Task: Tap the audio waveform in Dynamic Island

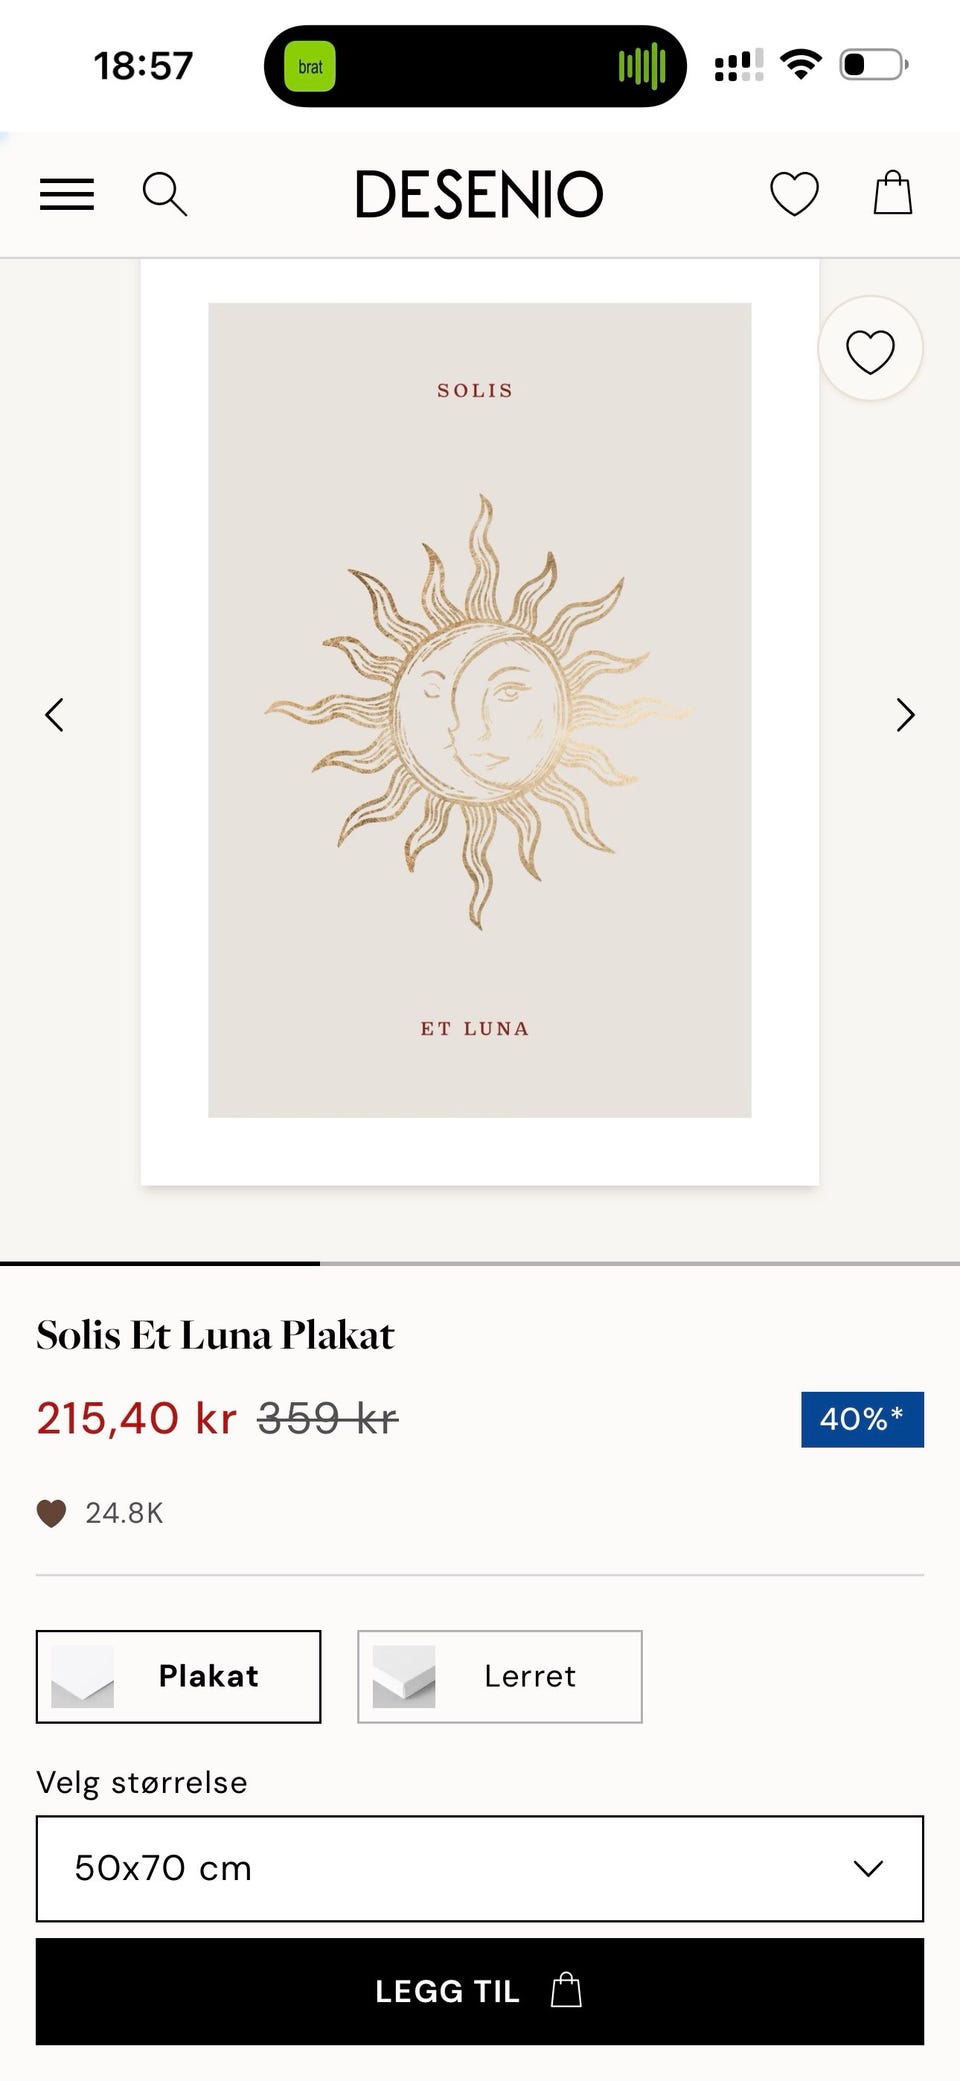Action: point(641,67)
